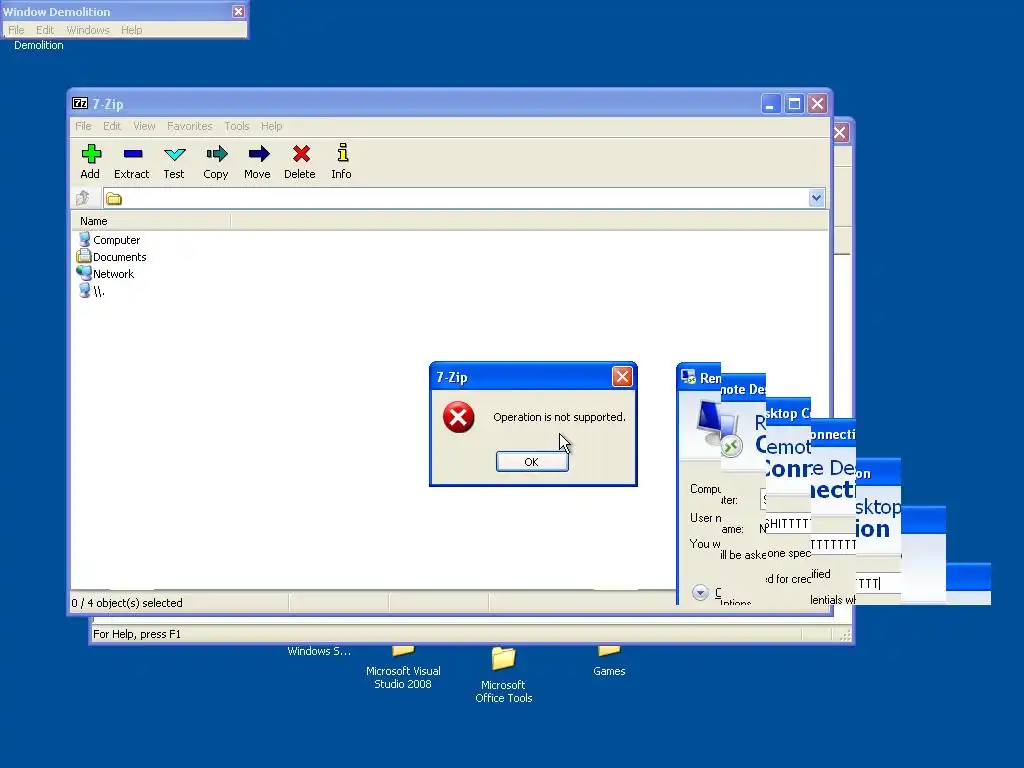Open the address path dropdown arrow
The width and height of the screenshot is (1024, 768).
click(816, 198)
